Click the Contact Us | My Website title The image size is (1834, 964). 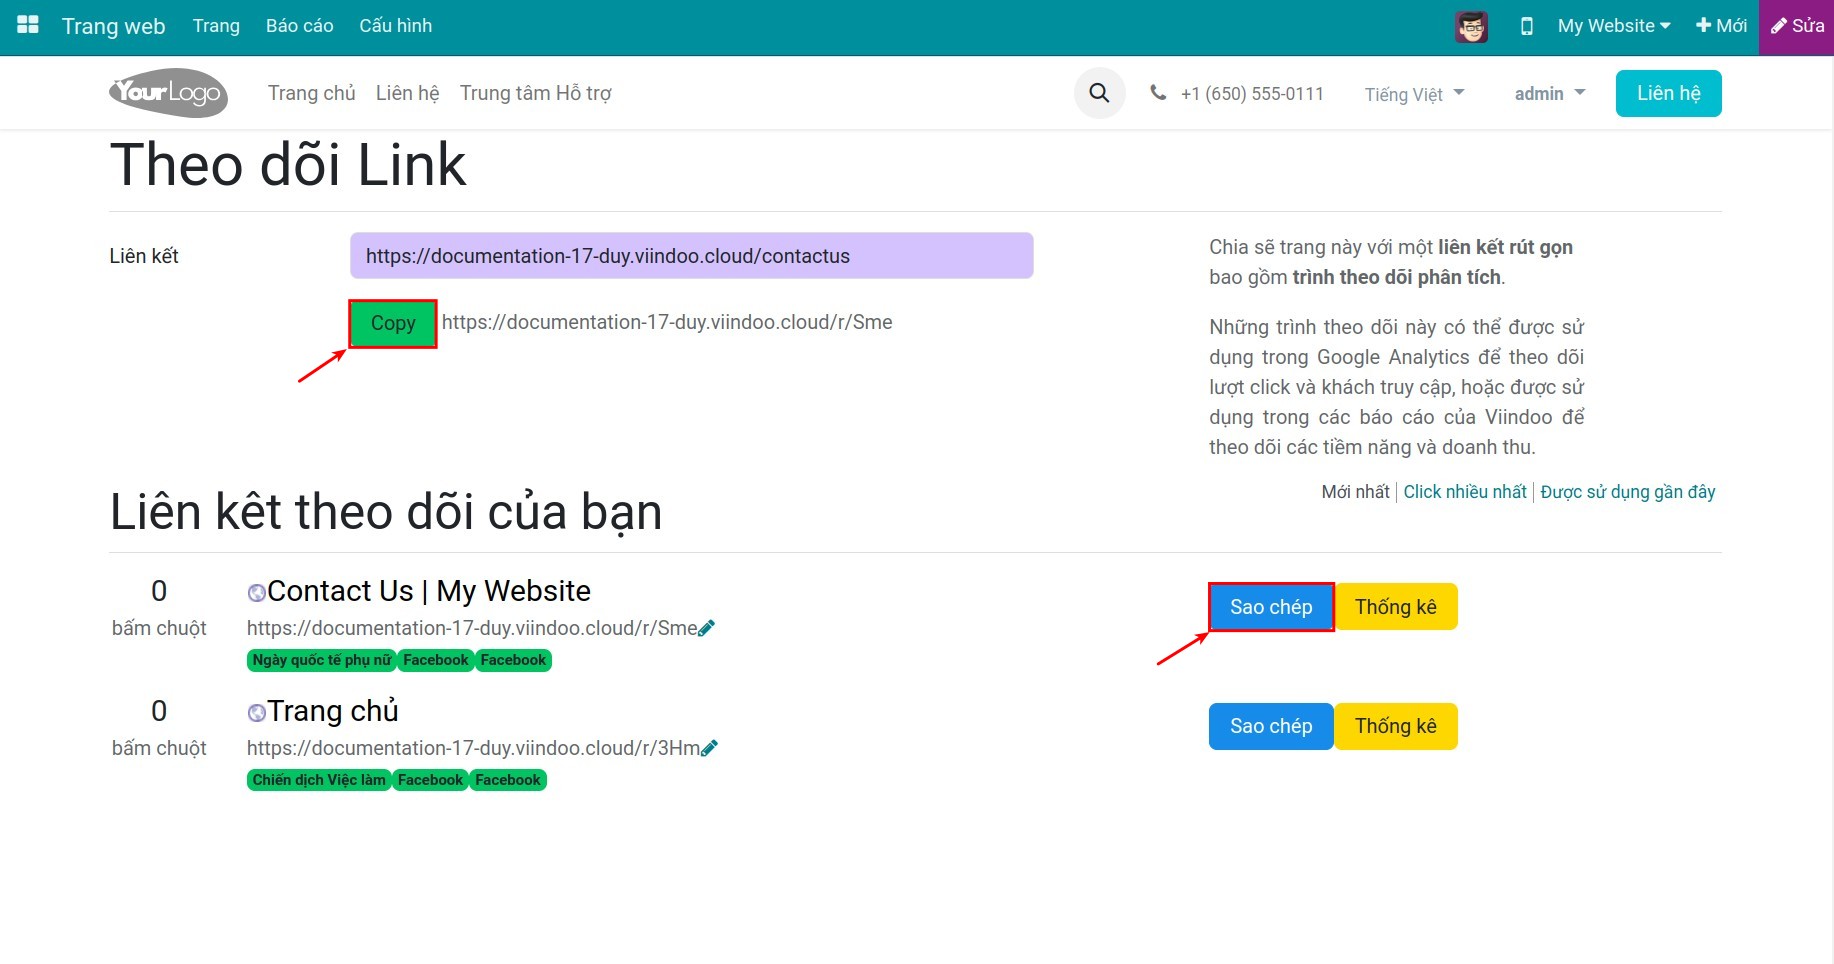429,591
